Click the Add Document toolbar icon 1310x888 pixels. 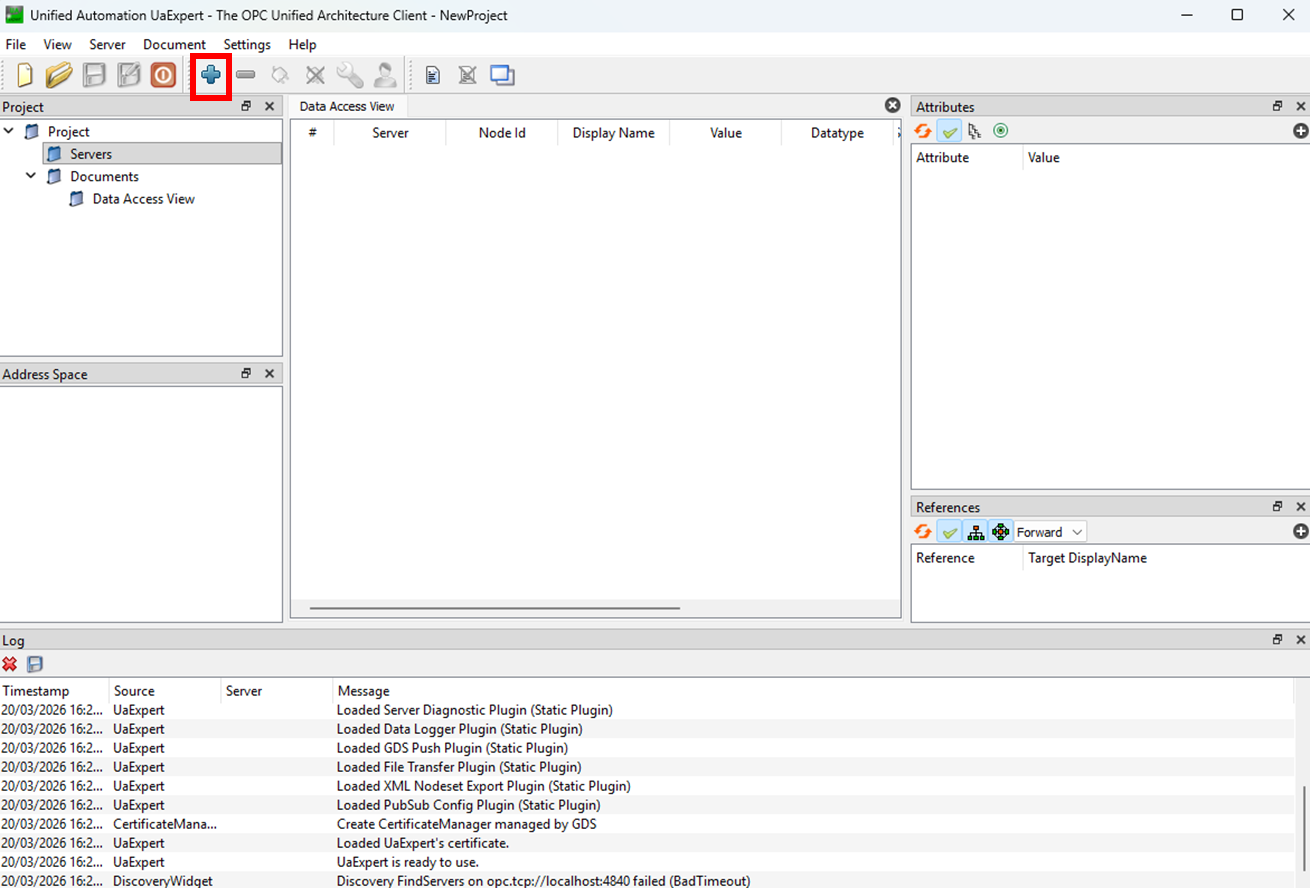point(432,74)
